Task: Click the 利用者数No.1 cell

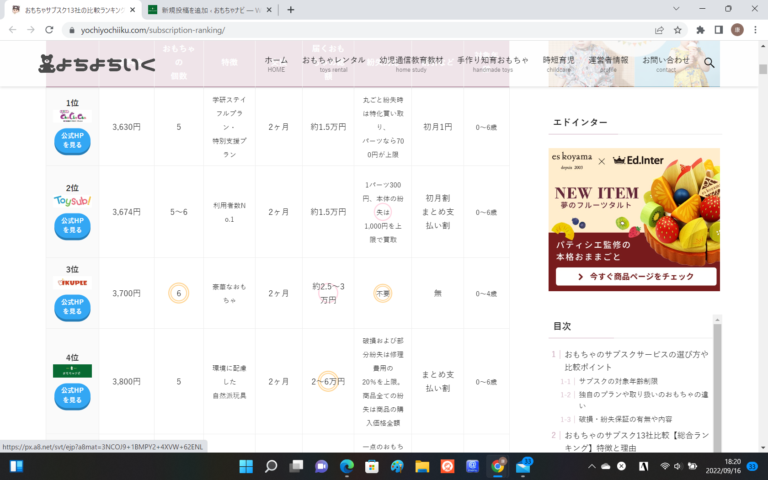Action: [229, 212]
